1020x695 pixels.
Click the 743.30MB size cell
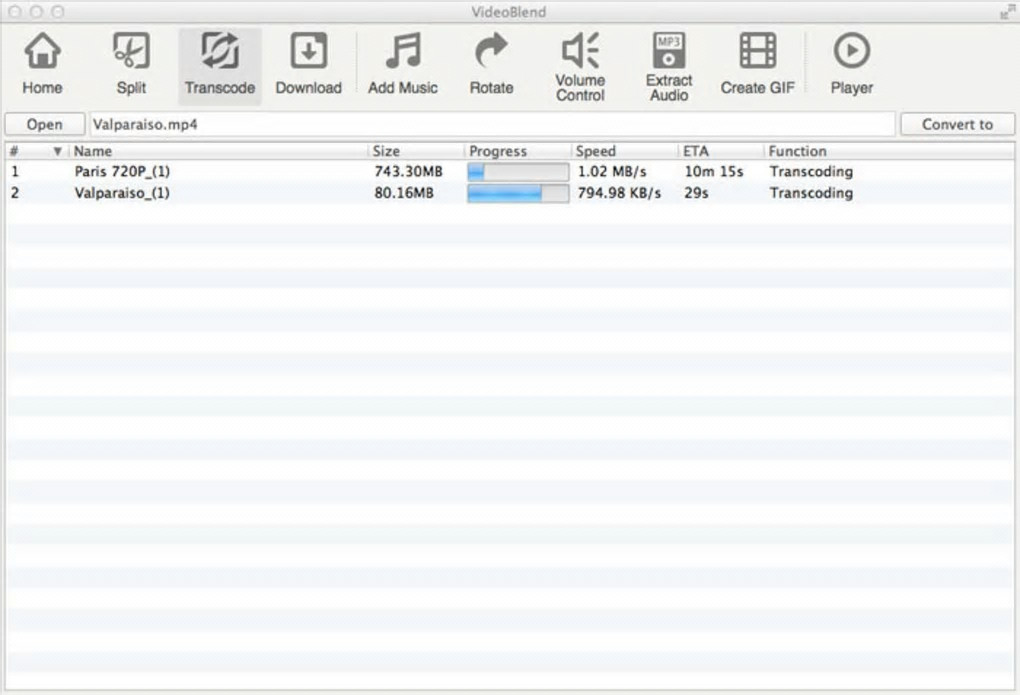tap(408, 172)
